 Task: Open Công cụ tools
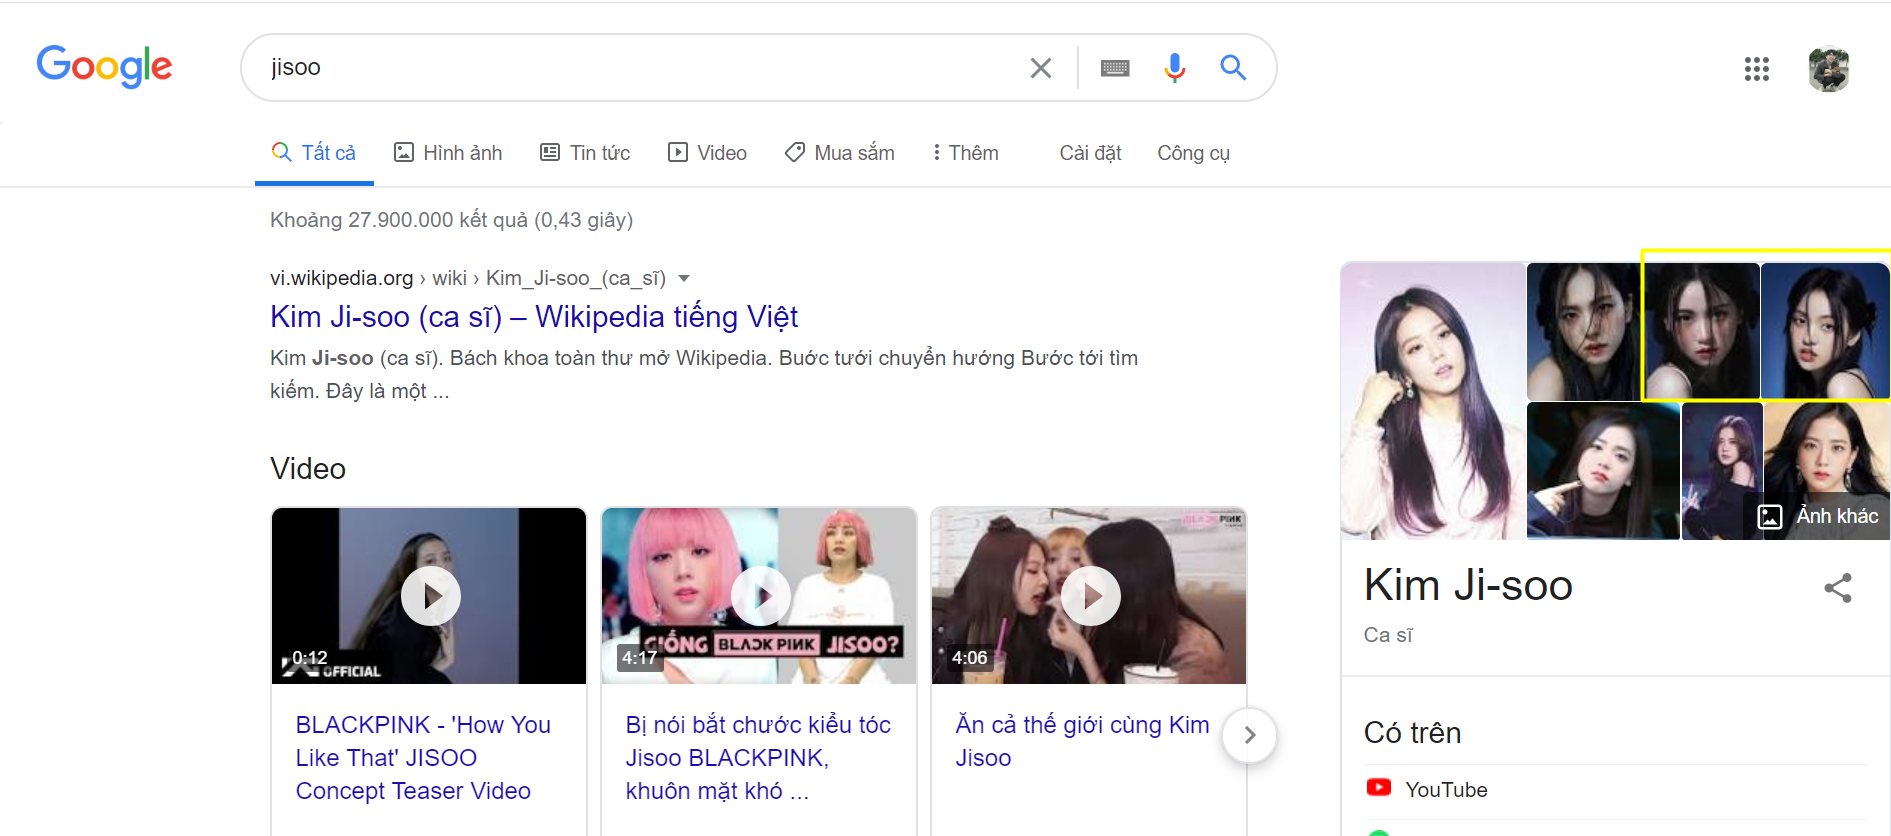coord(1193,153)
